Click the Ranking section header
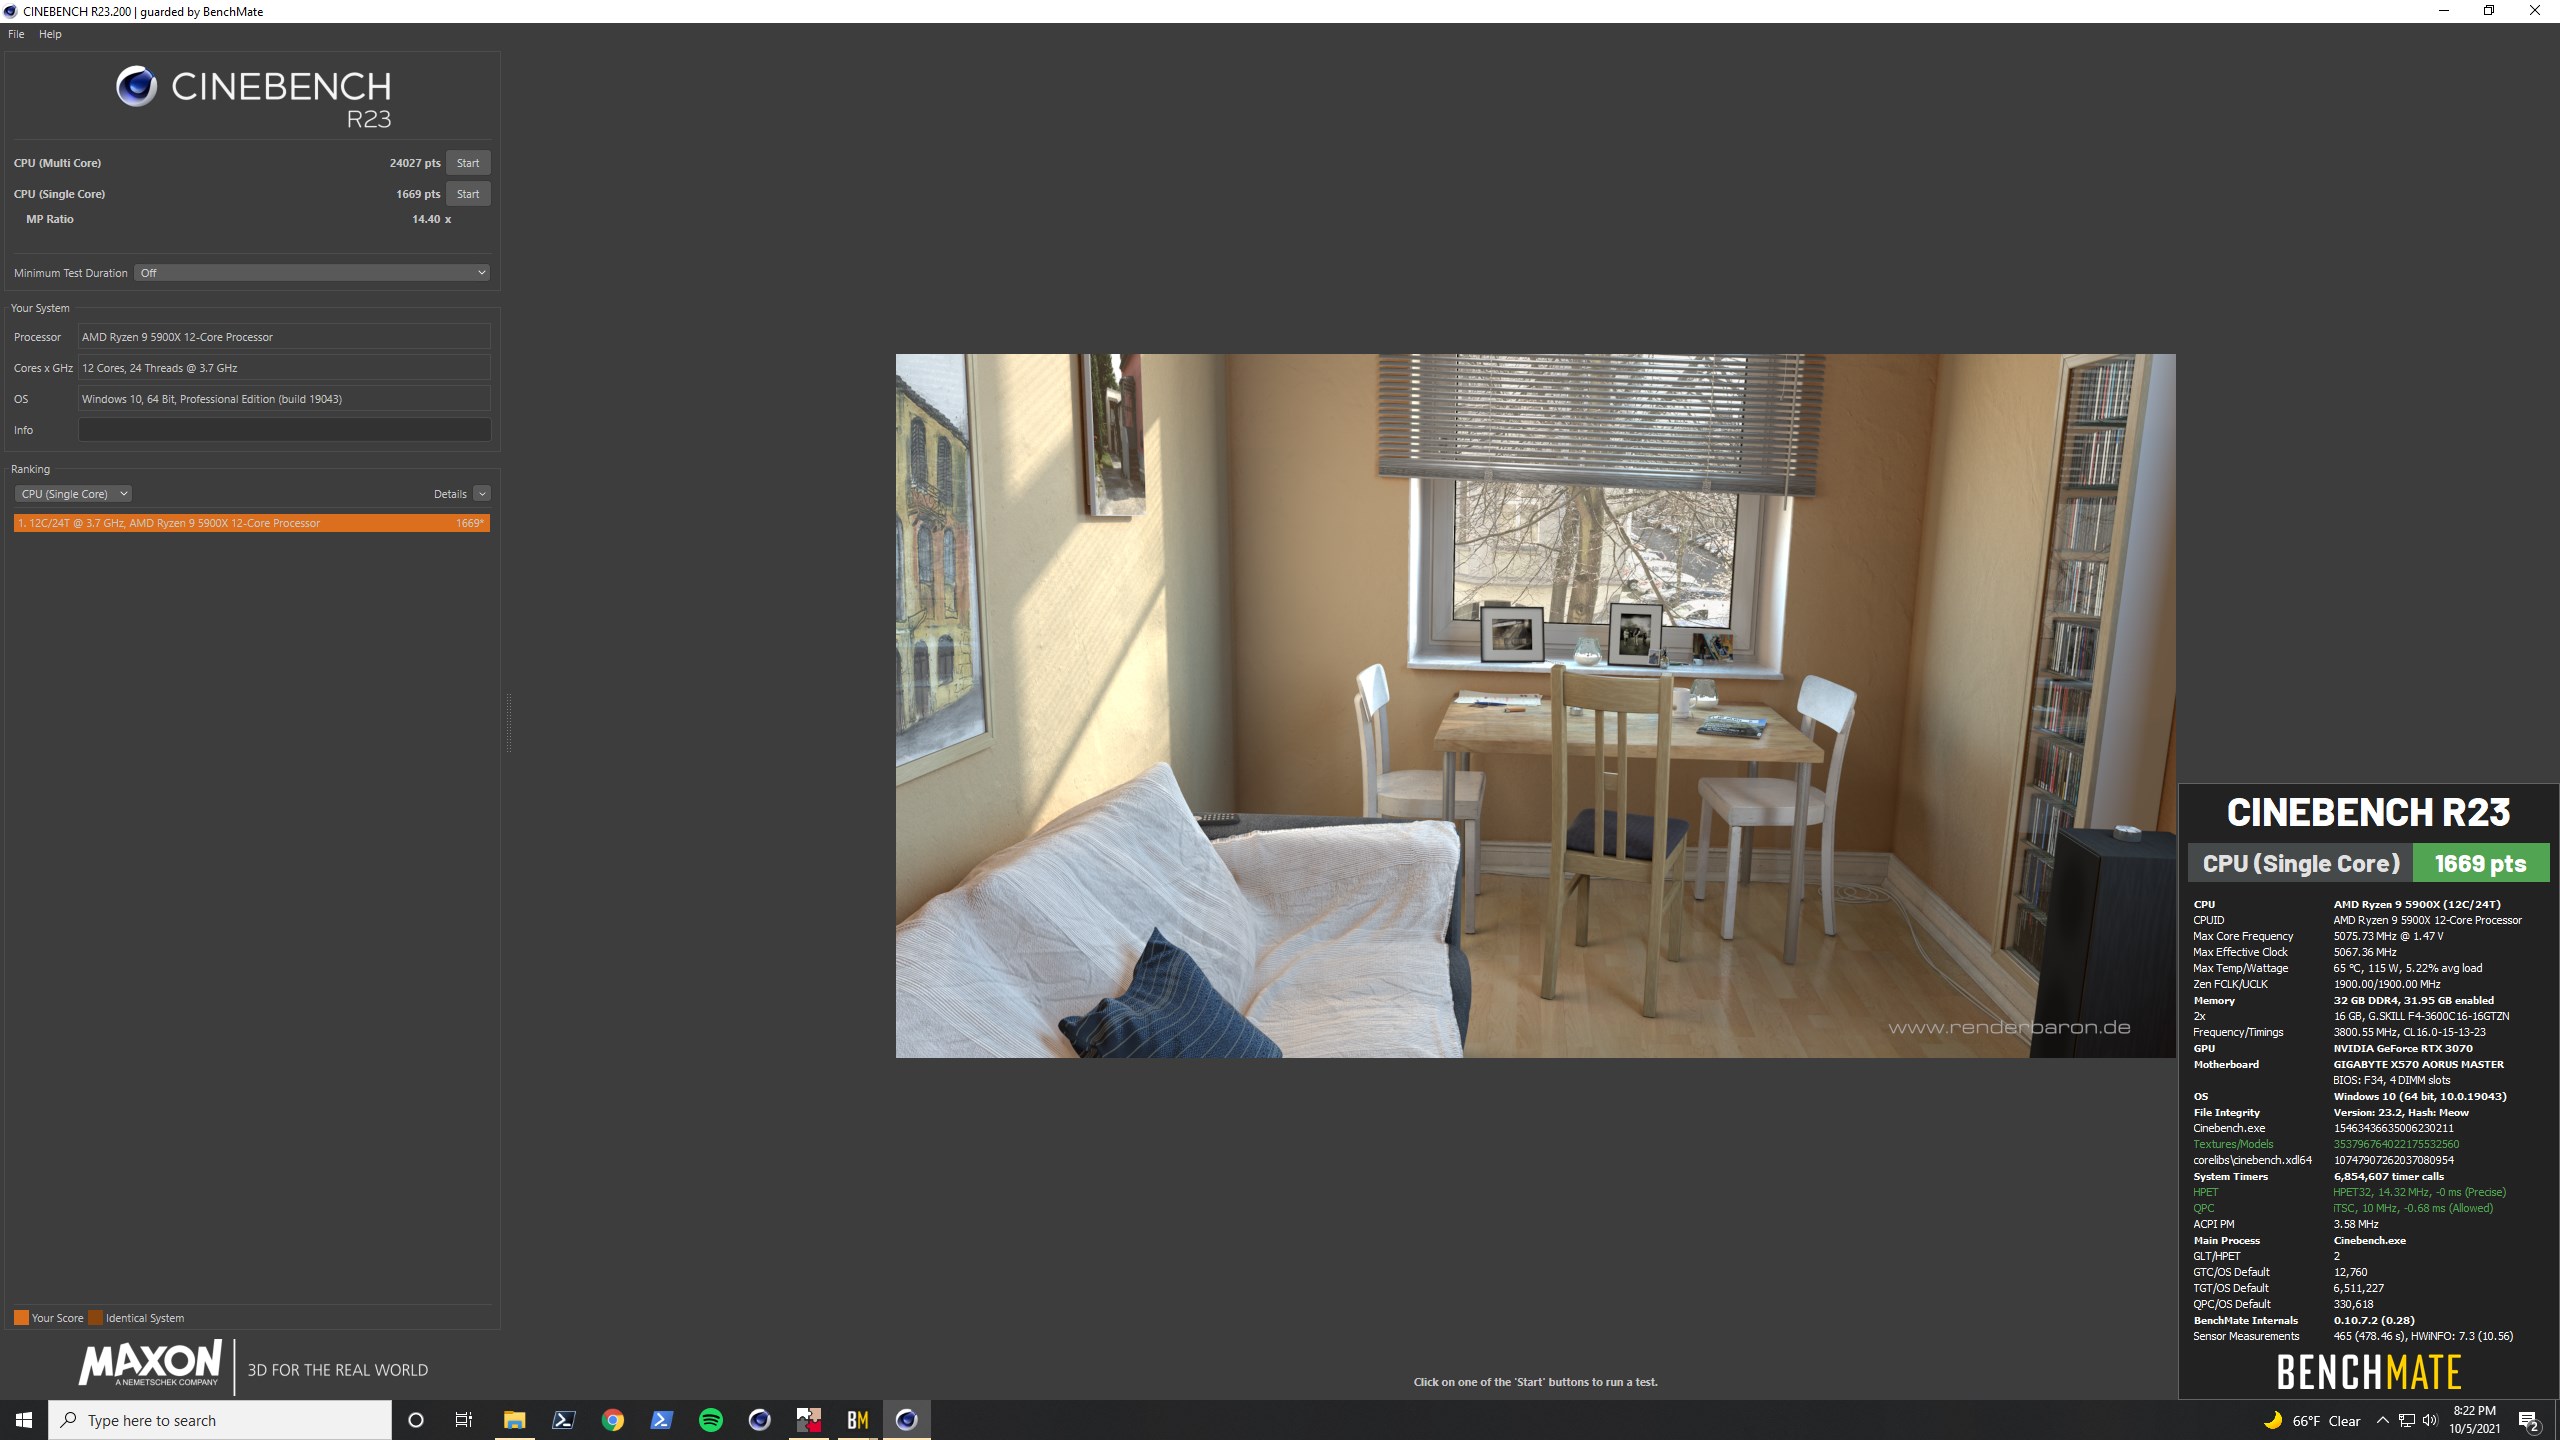This screenshot has height=1440, width=2560. [x=30, y=469]
